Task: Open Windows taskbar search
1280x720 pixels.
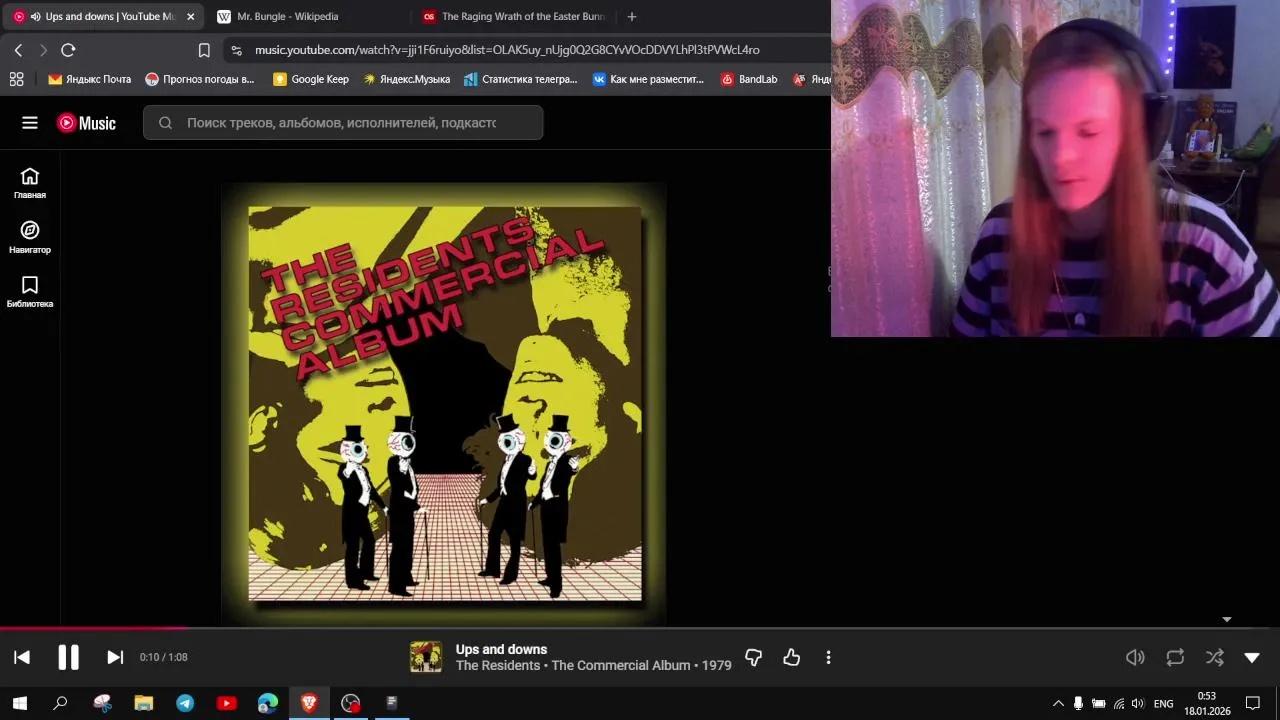Action: (x=60, y=703)
